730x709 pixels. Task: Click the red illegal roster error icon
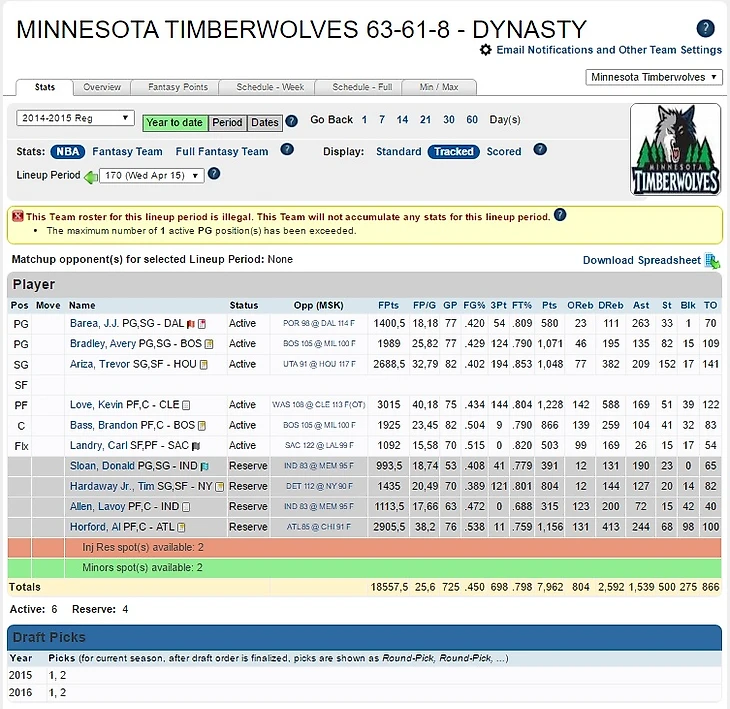pos(18,216)
